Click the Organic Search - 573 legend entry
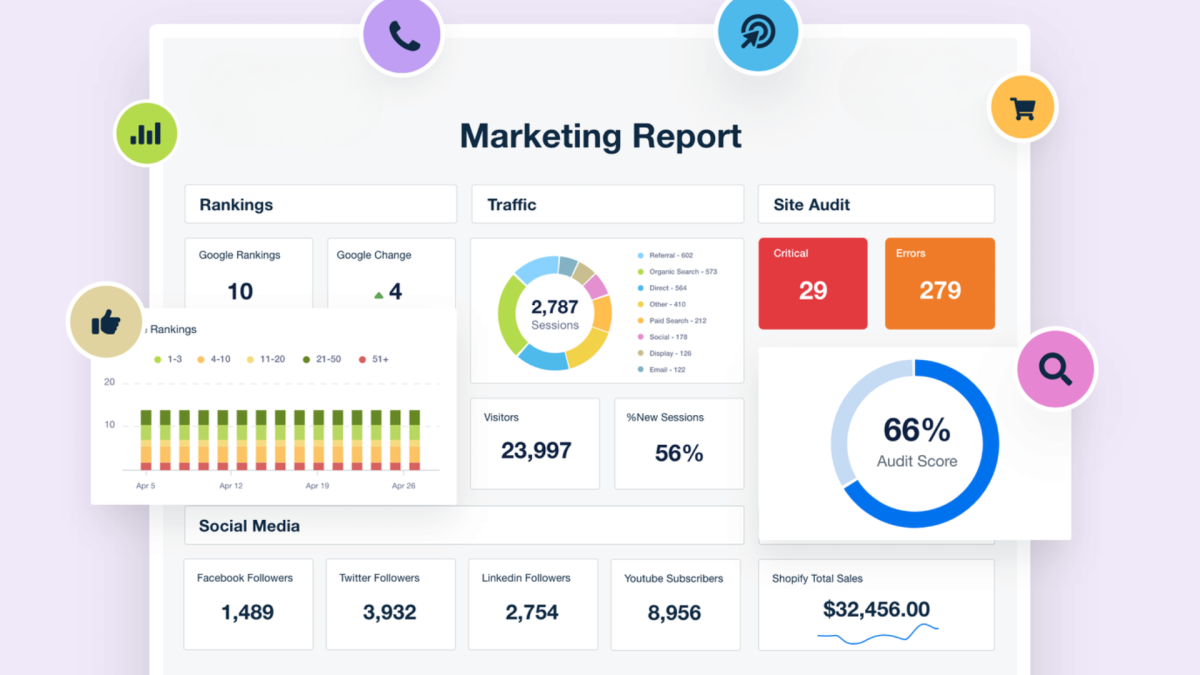 677,272
